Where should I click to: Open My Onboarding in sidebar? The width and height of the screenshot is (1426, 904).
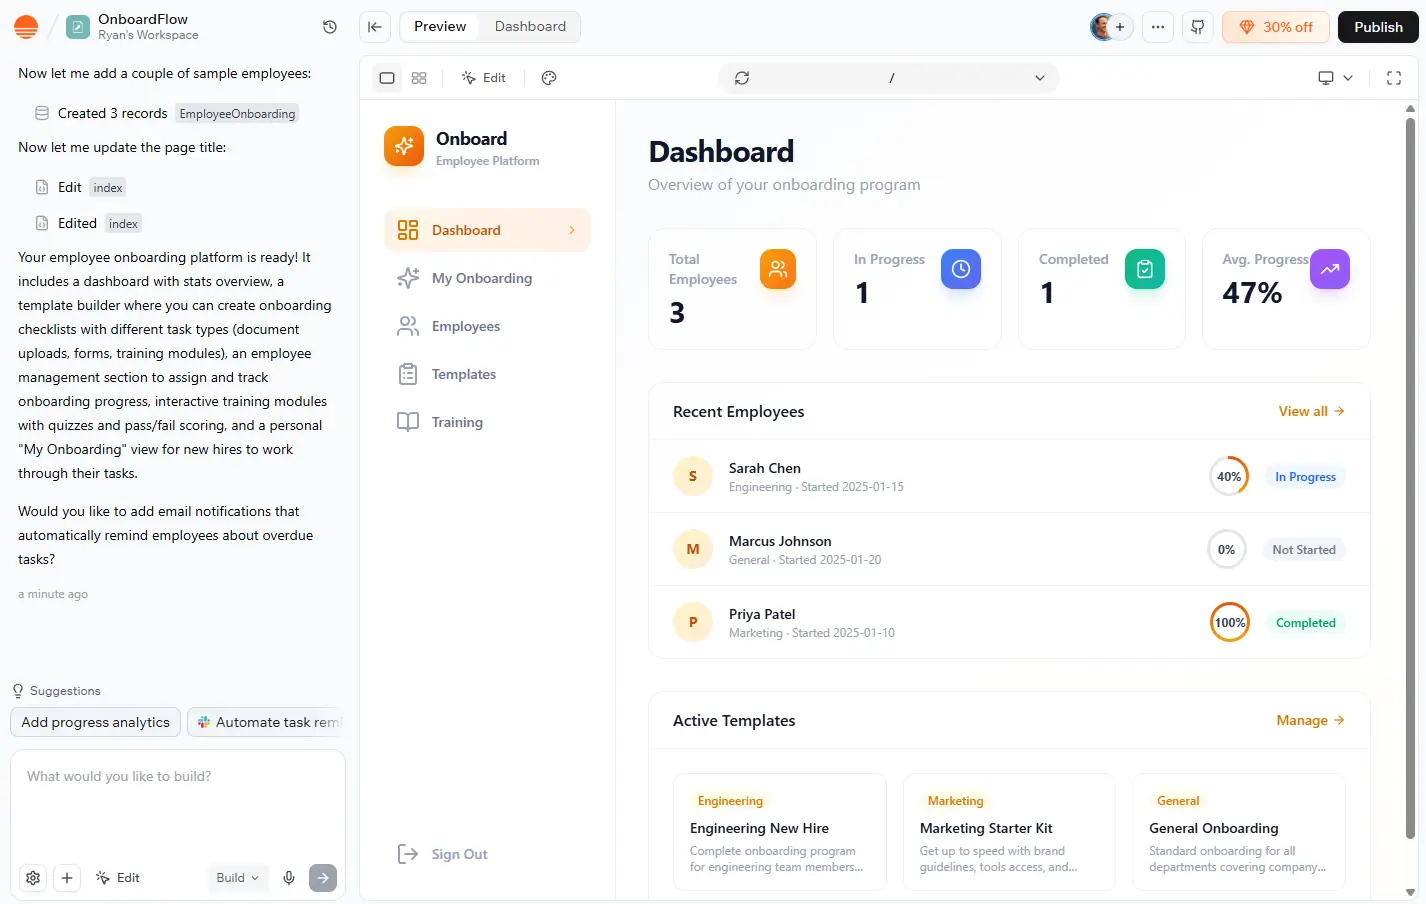coord(487,278)
